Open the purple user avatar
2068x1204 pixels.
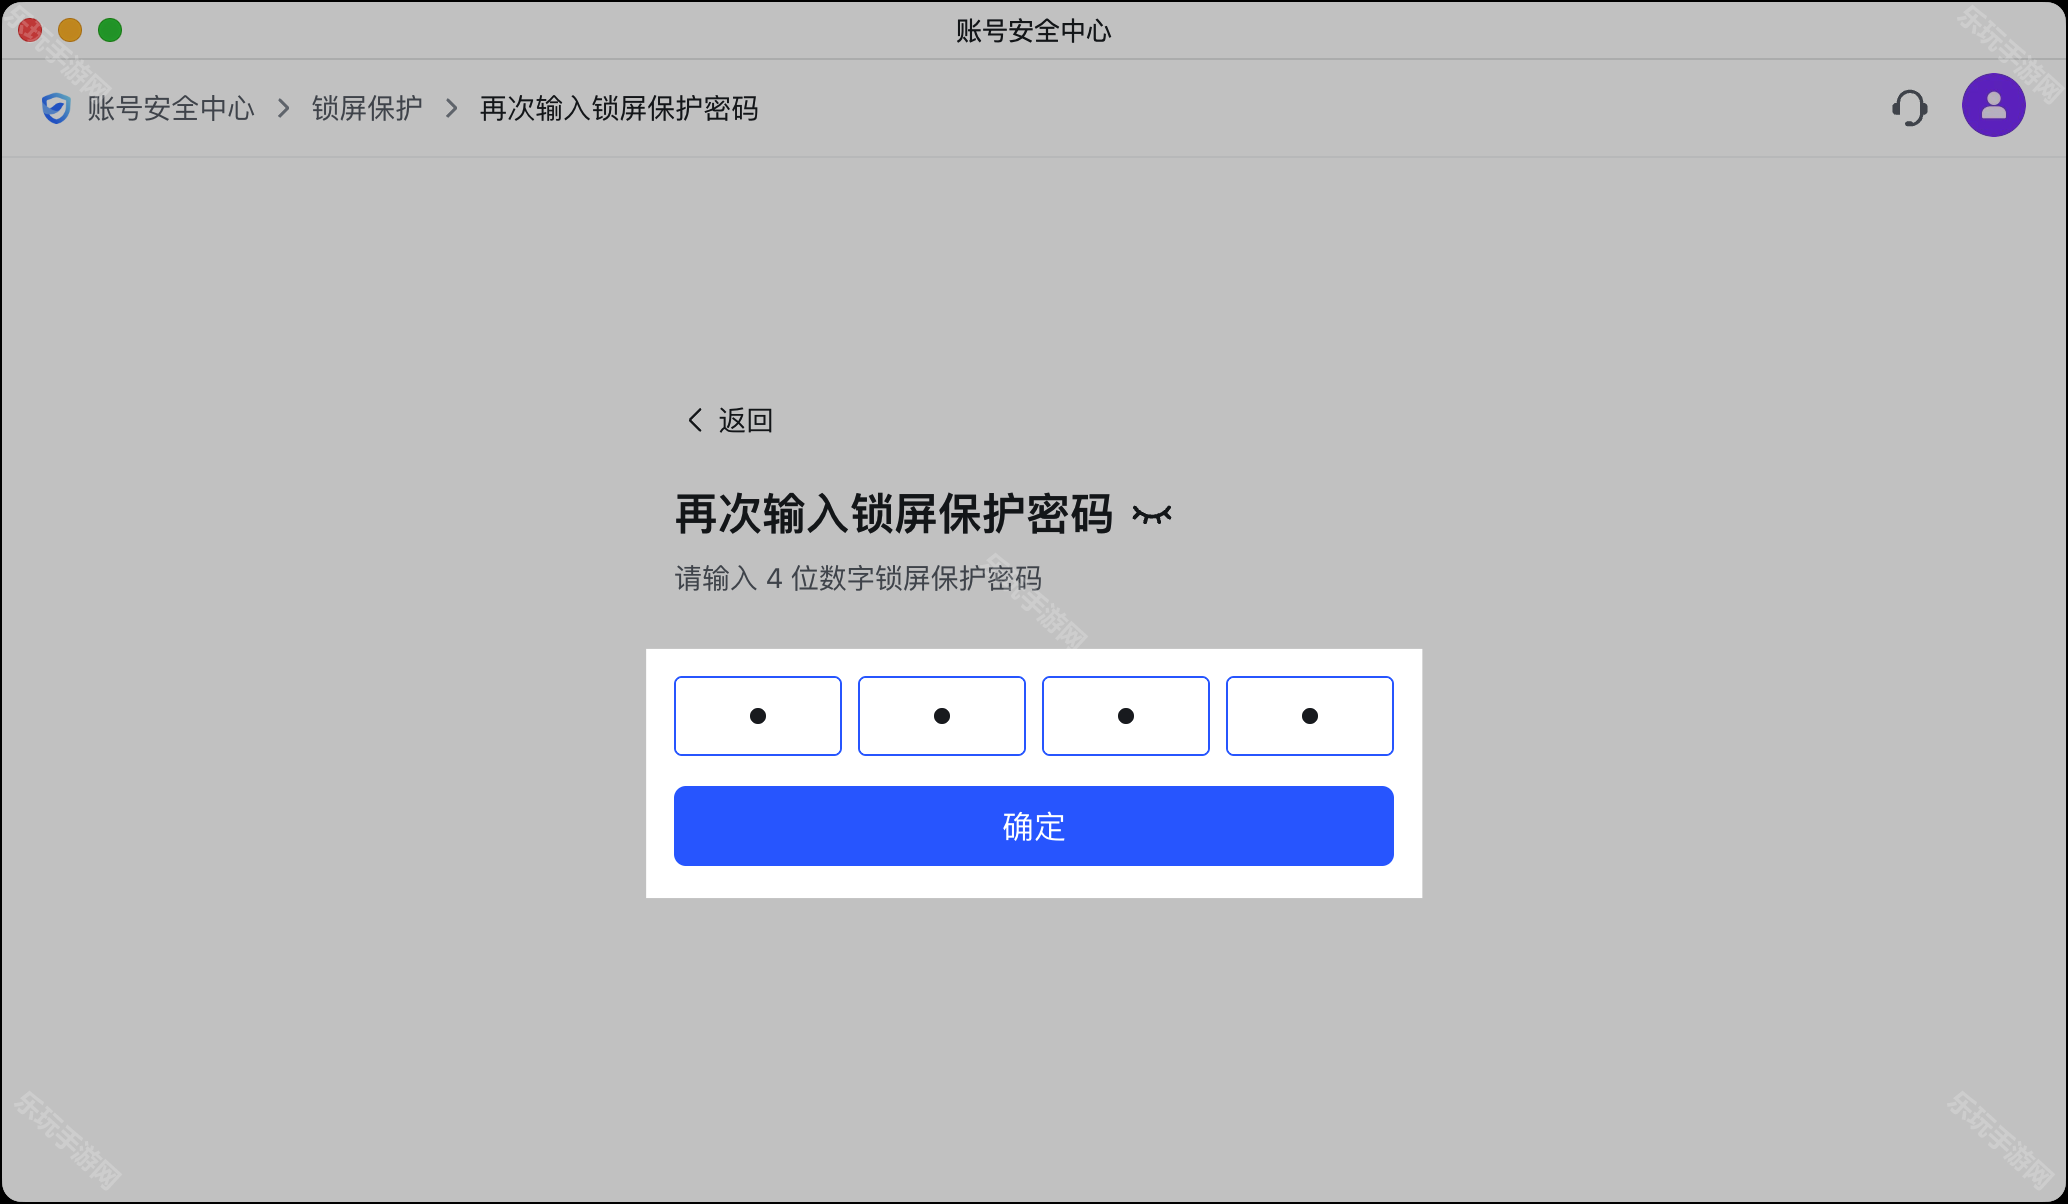click(1993, 105)
